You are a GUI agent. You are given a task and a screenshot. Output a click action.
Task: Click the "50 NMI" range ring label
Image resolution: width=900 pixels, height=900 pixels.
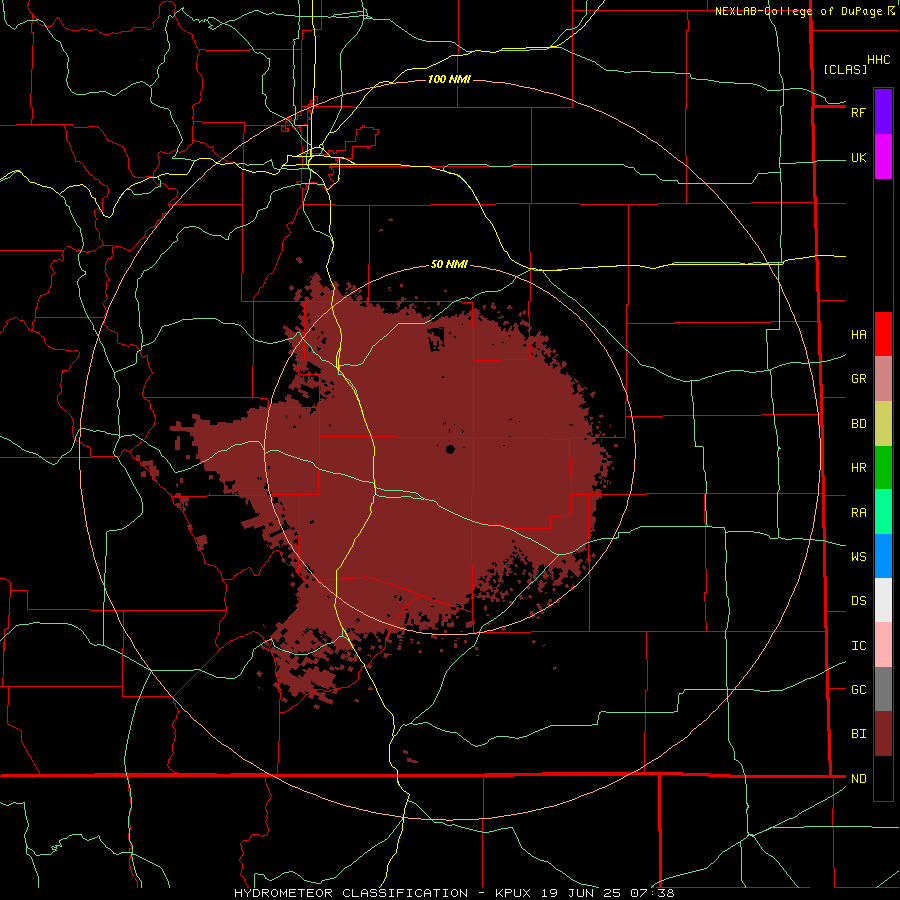(x=449, y=265)
